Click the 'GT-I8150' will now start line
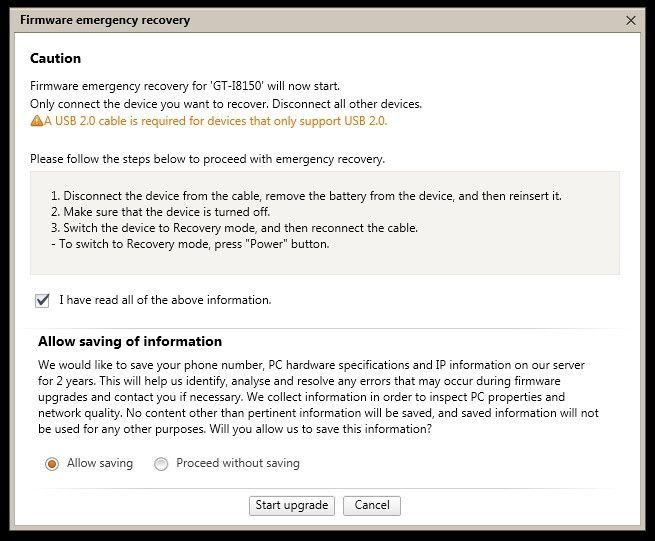 185,86
